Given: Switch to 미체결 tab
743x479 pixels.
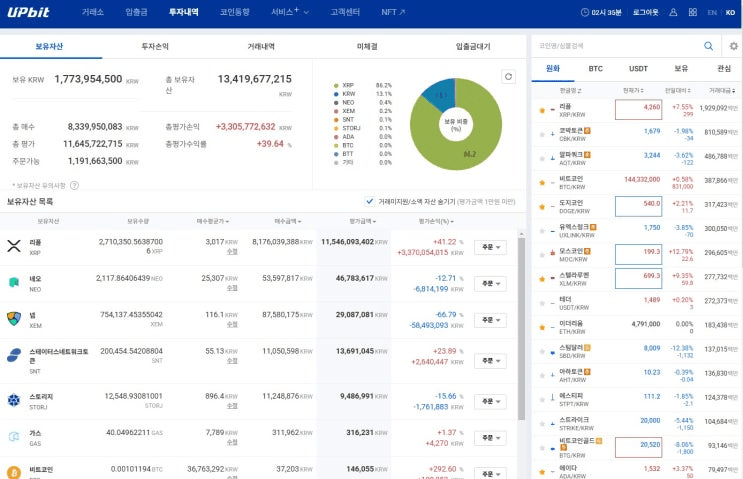Looking at the screenshot, I should point(367,46).
